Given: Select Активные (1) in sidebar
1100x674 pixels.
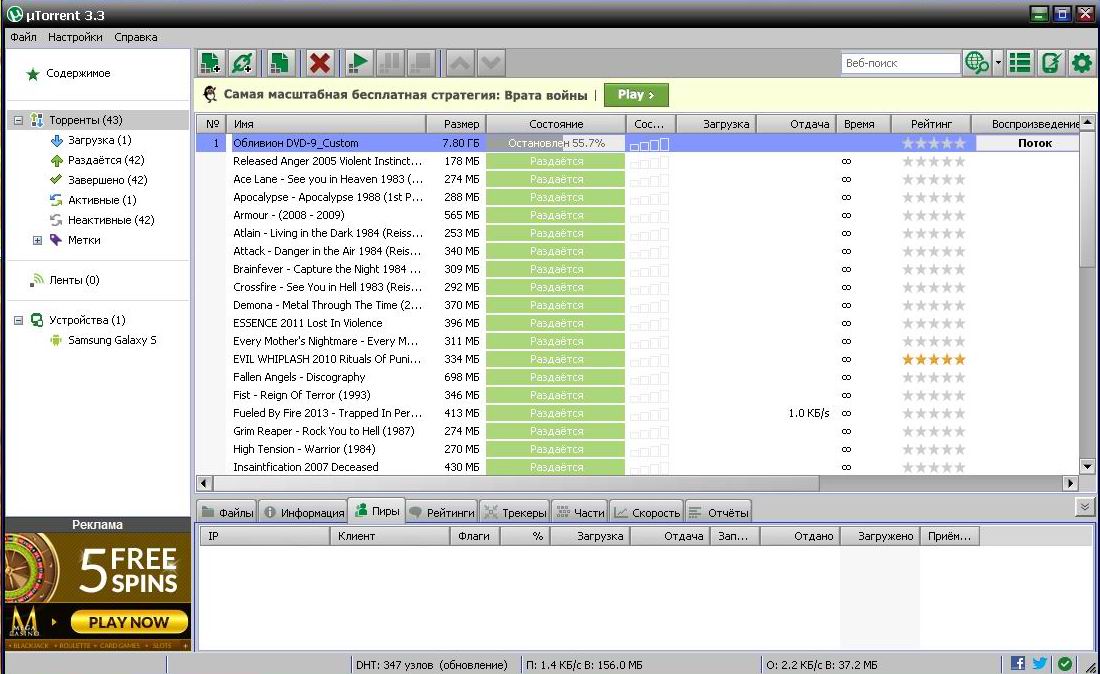Looking at the screenshot, I should [x=102, y=200].
